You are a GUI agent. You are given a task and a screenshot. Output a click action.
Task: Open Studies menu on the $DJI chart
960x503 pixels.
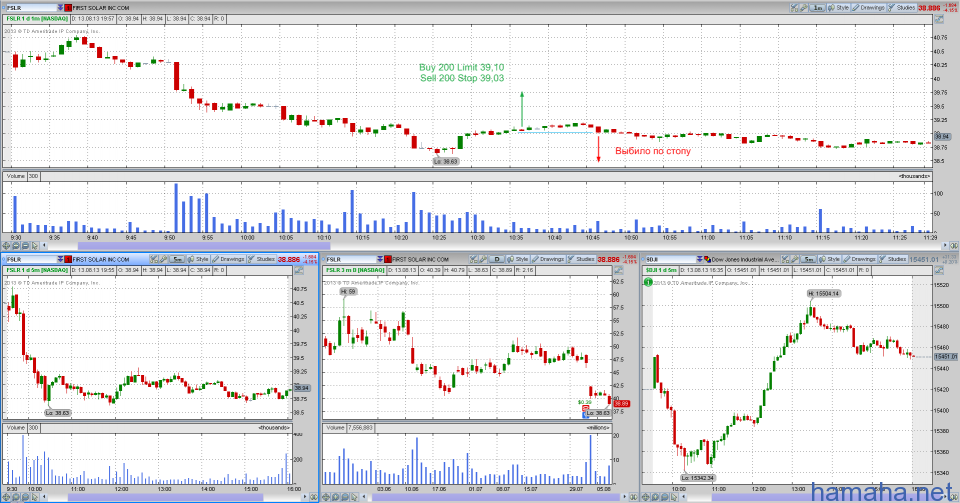893,259
